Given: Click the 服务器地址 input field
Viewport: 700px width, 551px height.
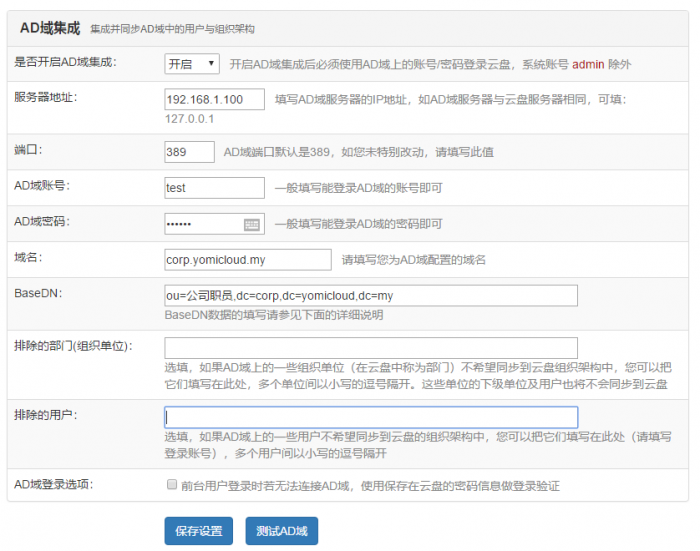Looking at the screenshot, I should pyautogui.click(x=214, y=99).
